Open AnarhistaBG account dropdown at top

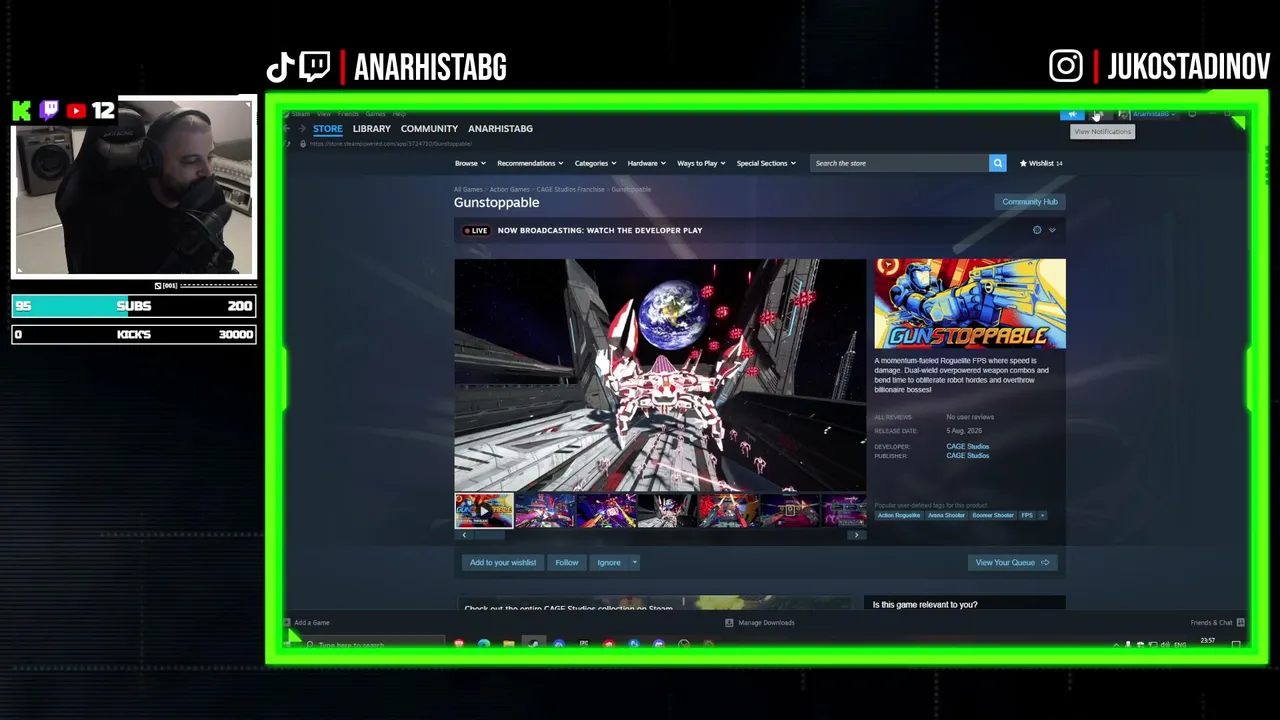coord(1153,114)
